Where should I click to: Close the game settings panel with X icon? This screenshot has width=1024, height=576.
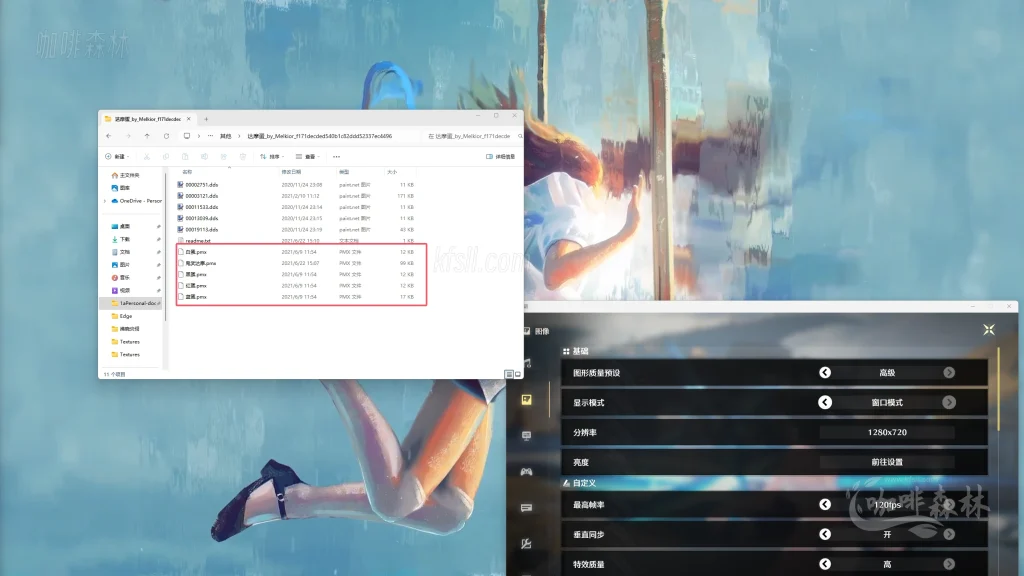[x=988, y=330]
